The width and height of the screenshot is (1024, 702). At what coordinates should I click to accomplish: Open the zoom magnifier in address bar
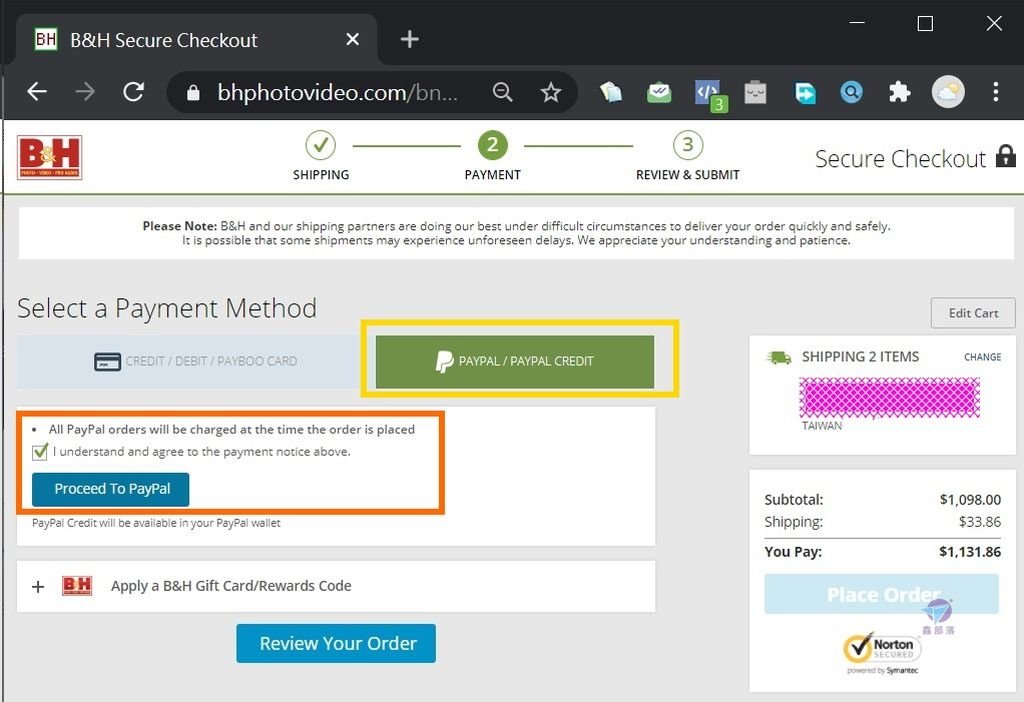coord(502,92)
